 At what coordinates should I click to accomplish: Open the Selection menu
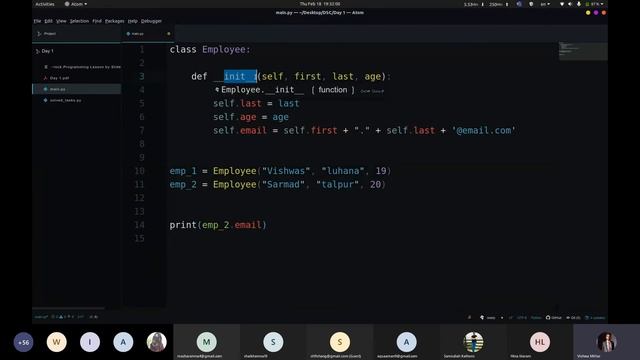coord(79,21)
